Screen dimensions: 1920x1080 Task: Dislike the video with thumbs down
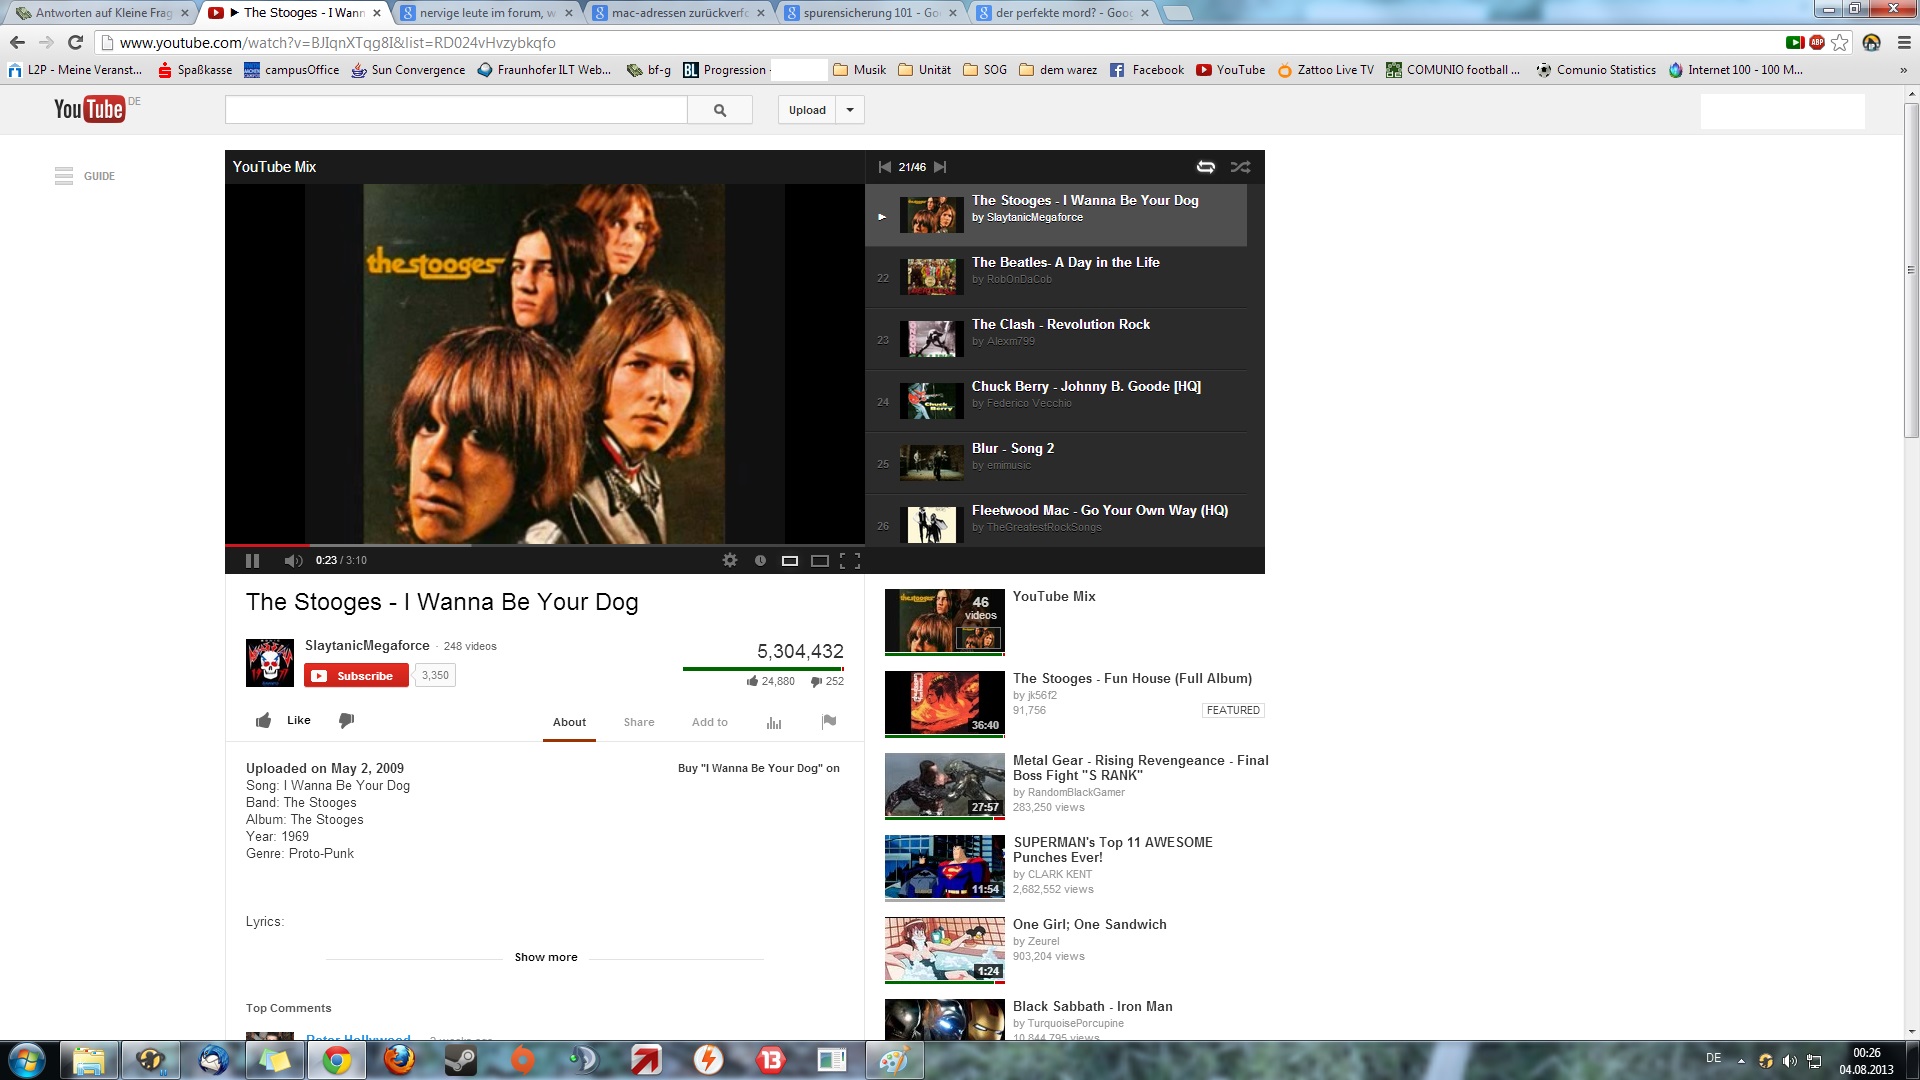pyautogui.click(x=347, y=721)
